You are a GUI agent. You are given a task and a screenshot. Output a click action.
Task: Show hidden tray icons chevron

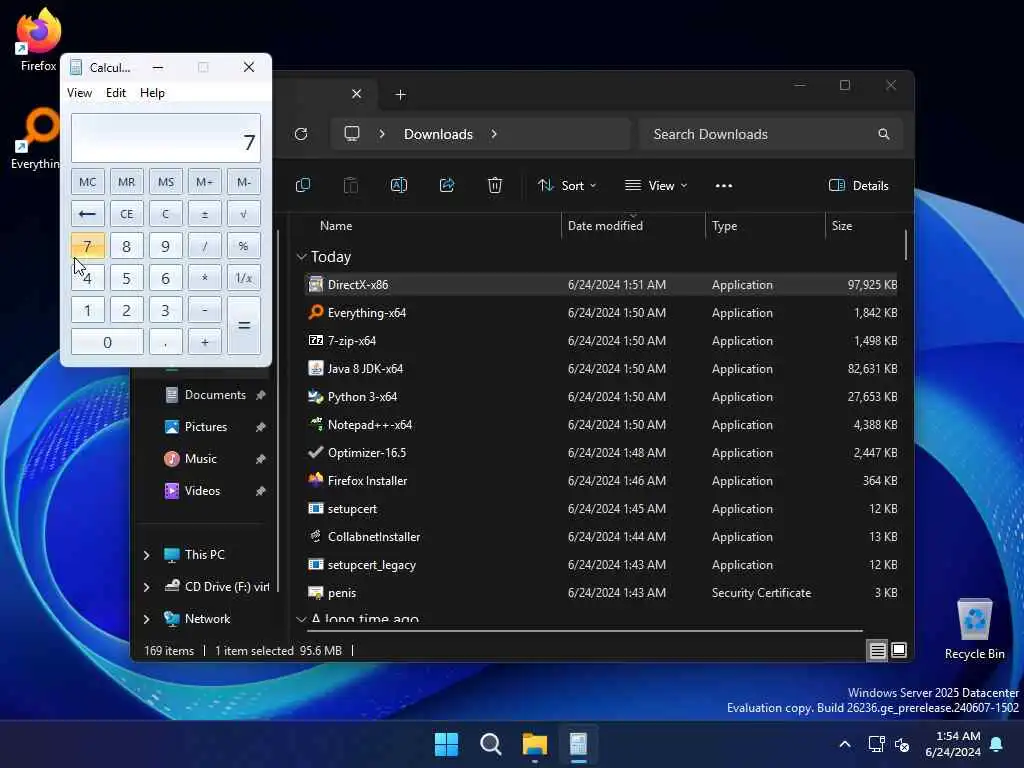844,744
